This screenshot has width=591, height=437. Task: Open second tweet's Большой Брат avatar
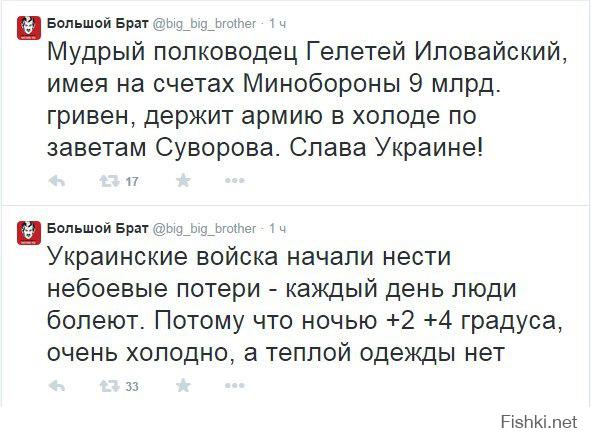pos(29,233)
